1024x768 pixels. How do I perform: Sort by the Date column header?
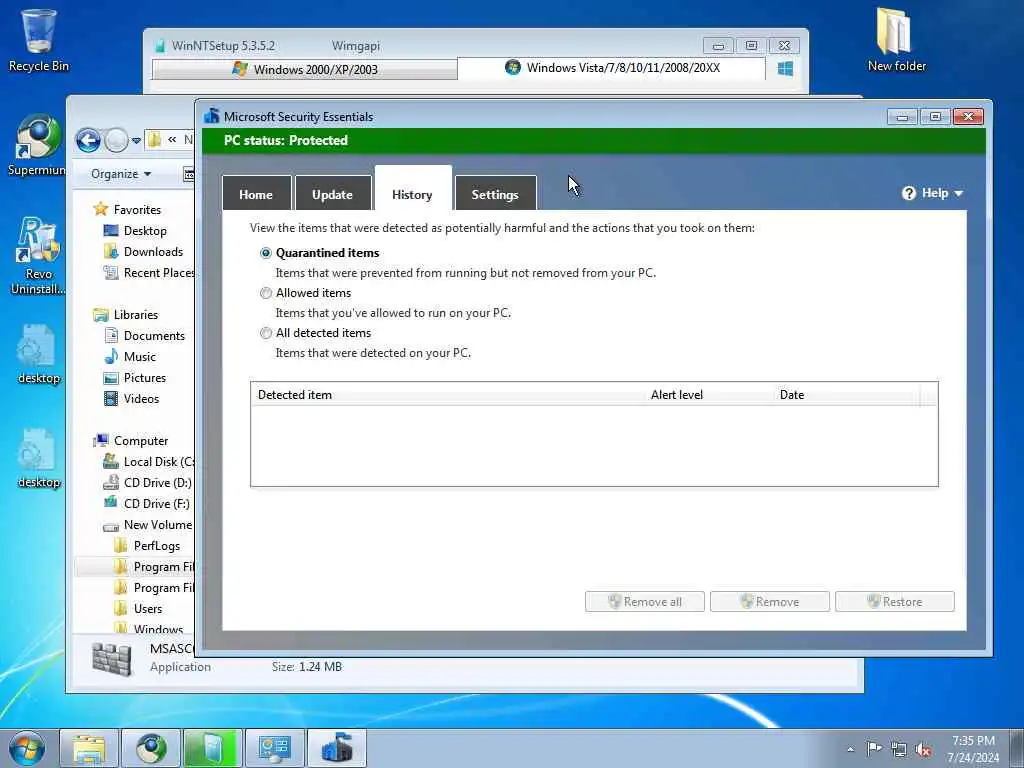[x=846, y=394]
